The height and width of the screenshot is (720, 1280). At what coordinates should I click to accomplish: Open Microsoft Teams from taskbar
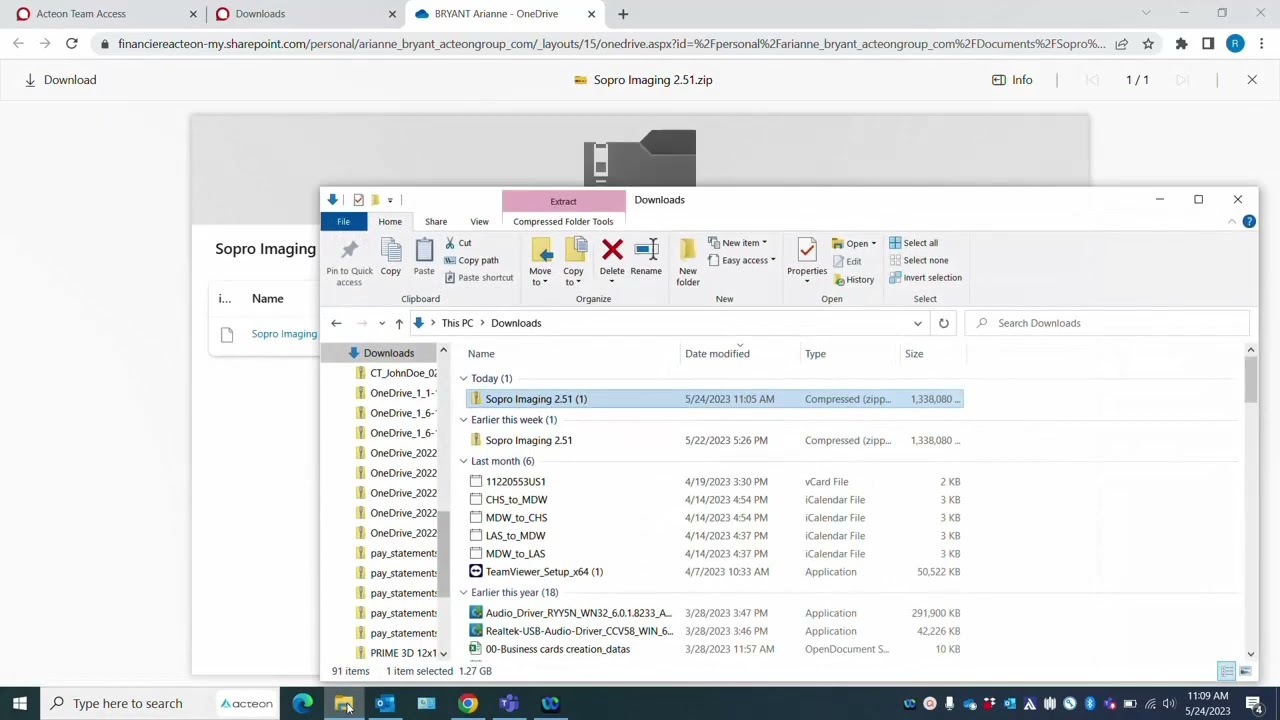[x=509, y=703]
